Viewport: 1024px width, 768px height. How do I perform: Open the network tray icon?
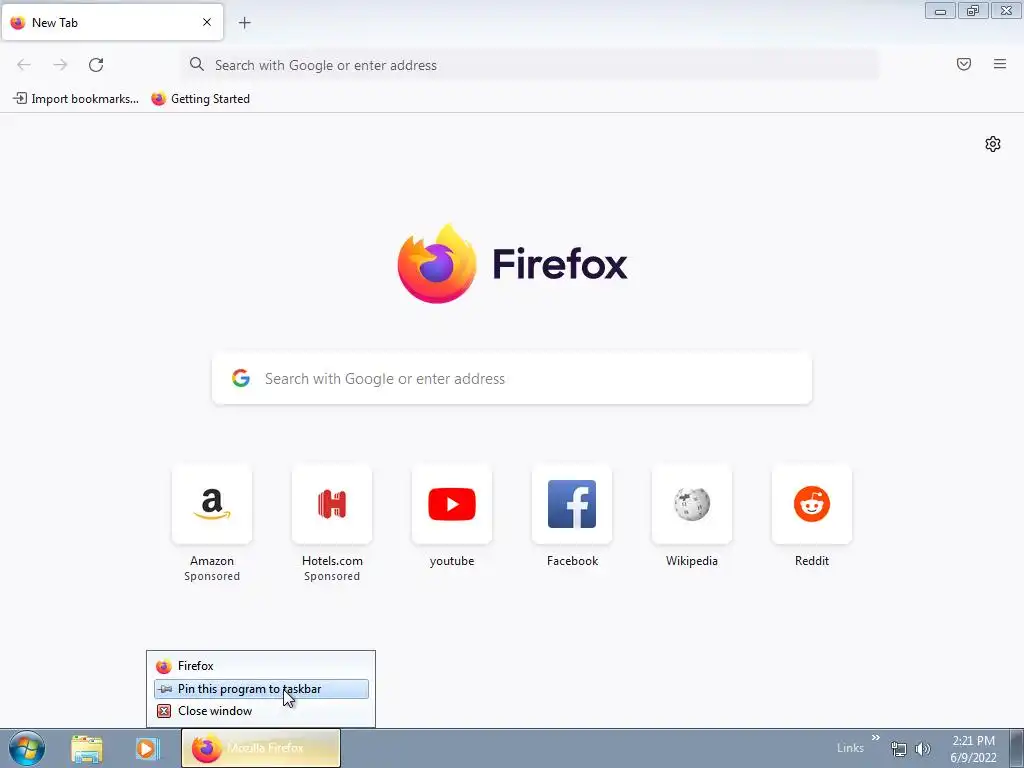click(x=899, y=749)
